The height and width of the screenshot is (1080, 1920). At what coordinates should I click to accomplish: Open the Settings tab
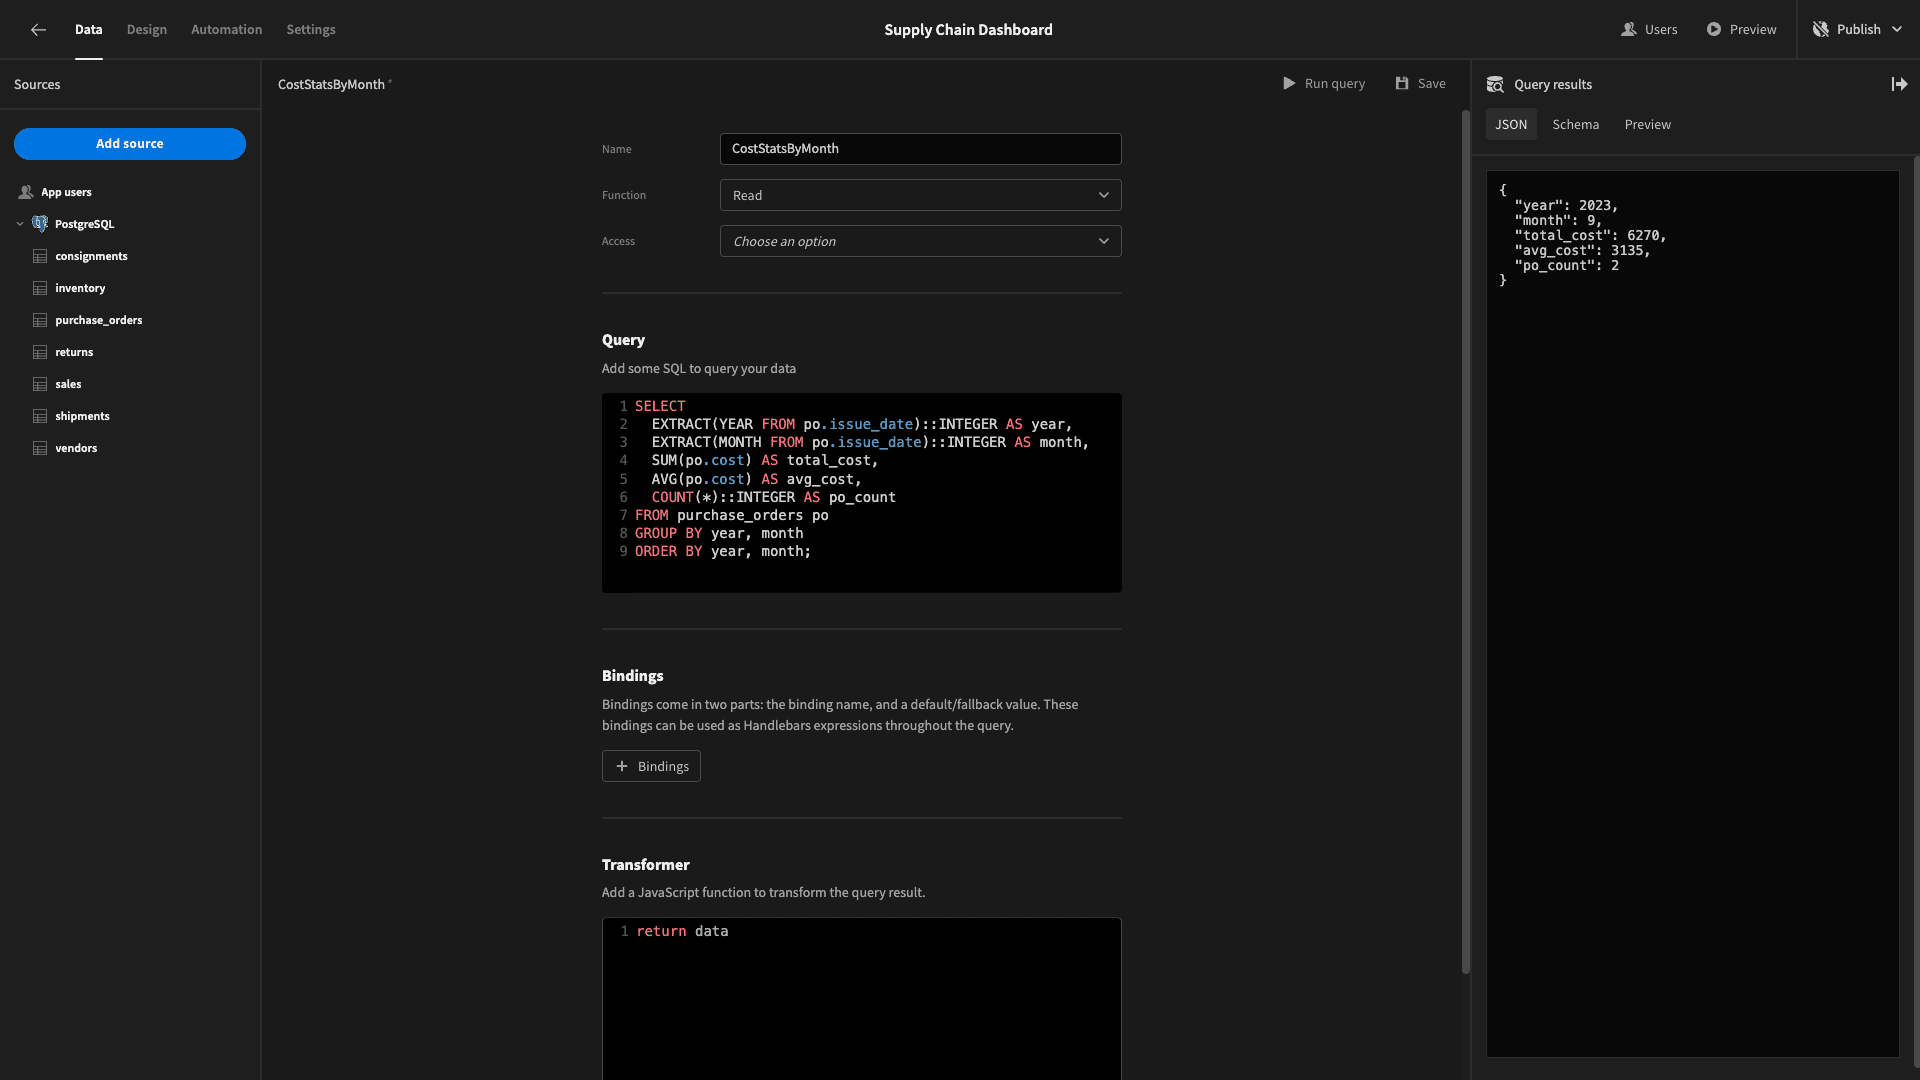(311, 30)
